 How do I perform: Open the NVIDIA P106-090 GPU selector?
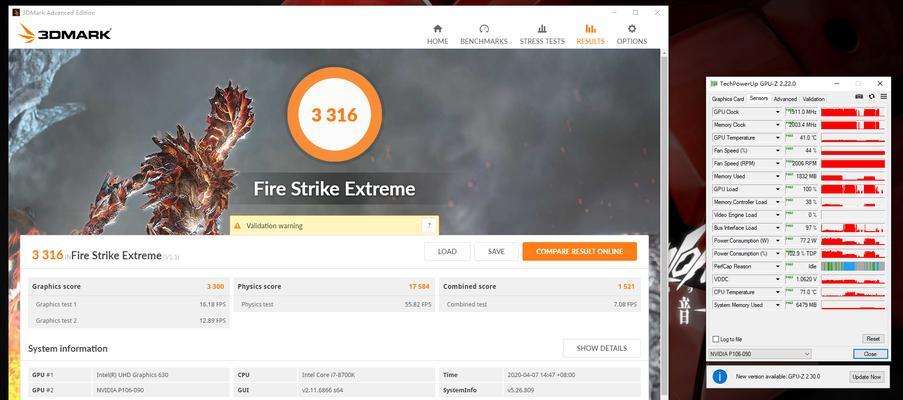click(x=760, y=354)
